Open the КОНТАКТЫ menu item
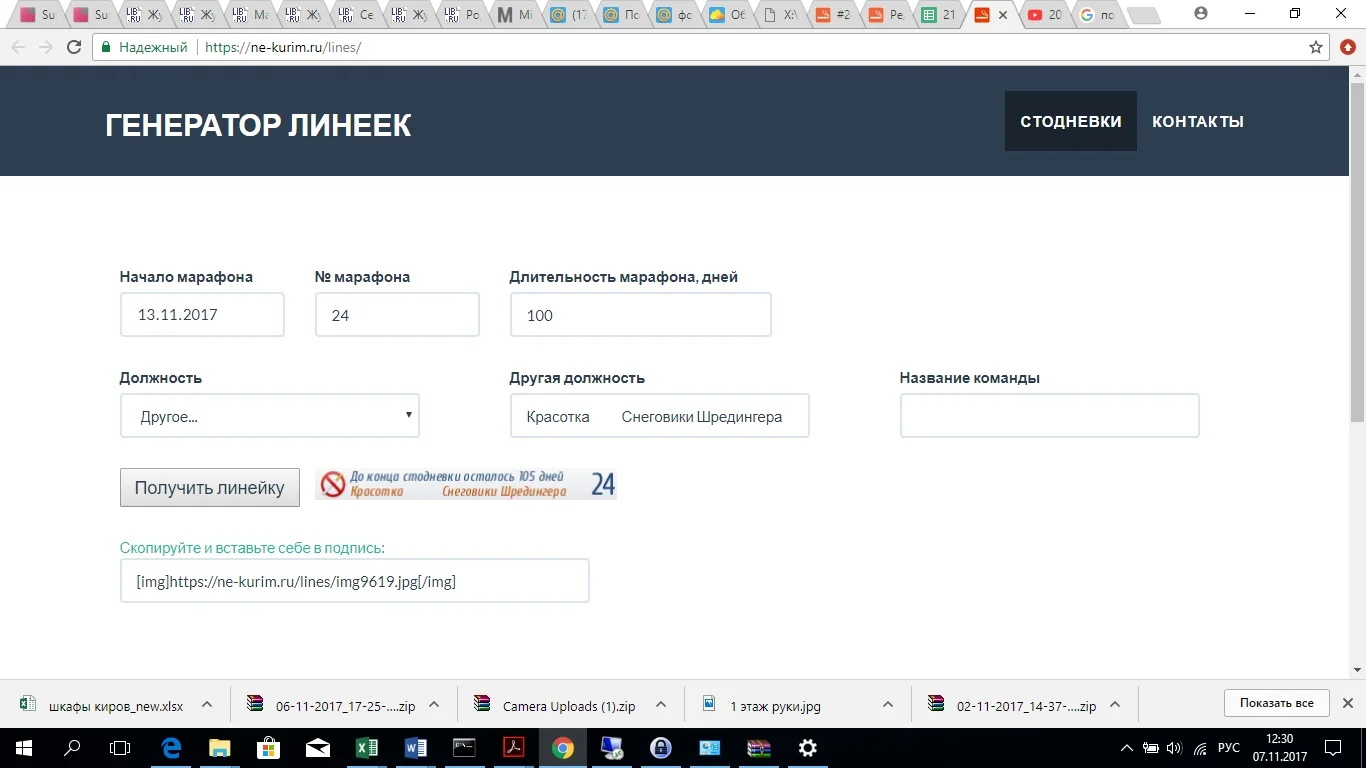 tap(1198, 121)
